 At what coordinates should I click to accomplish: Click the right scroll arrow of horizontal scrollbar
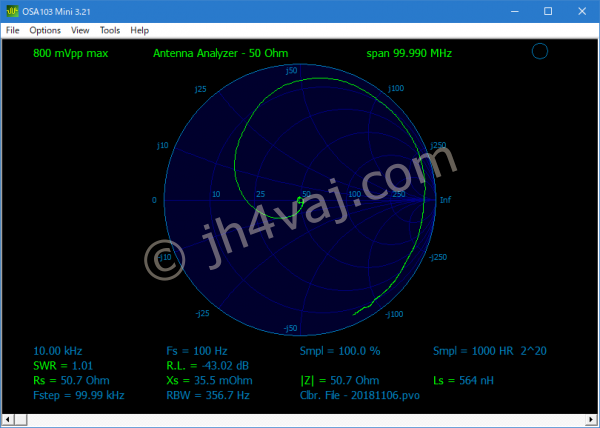tap(592, 420)
